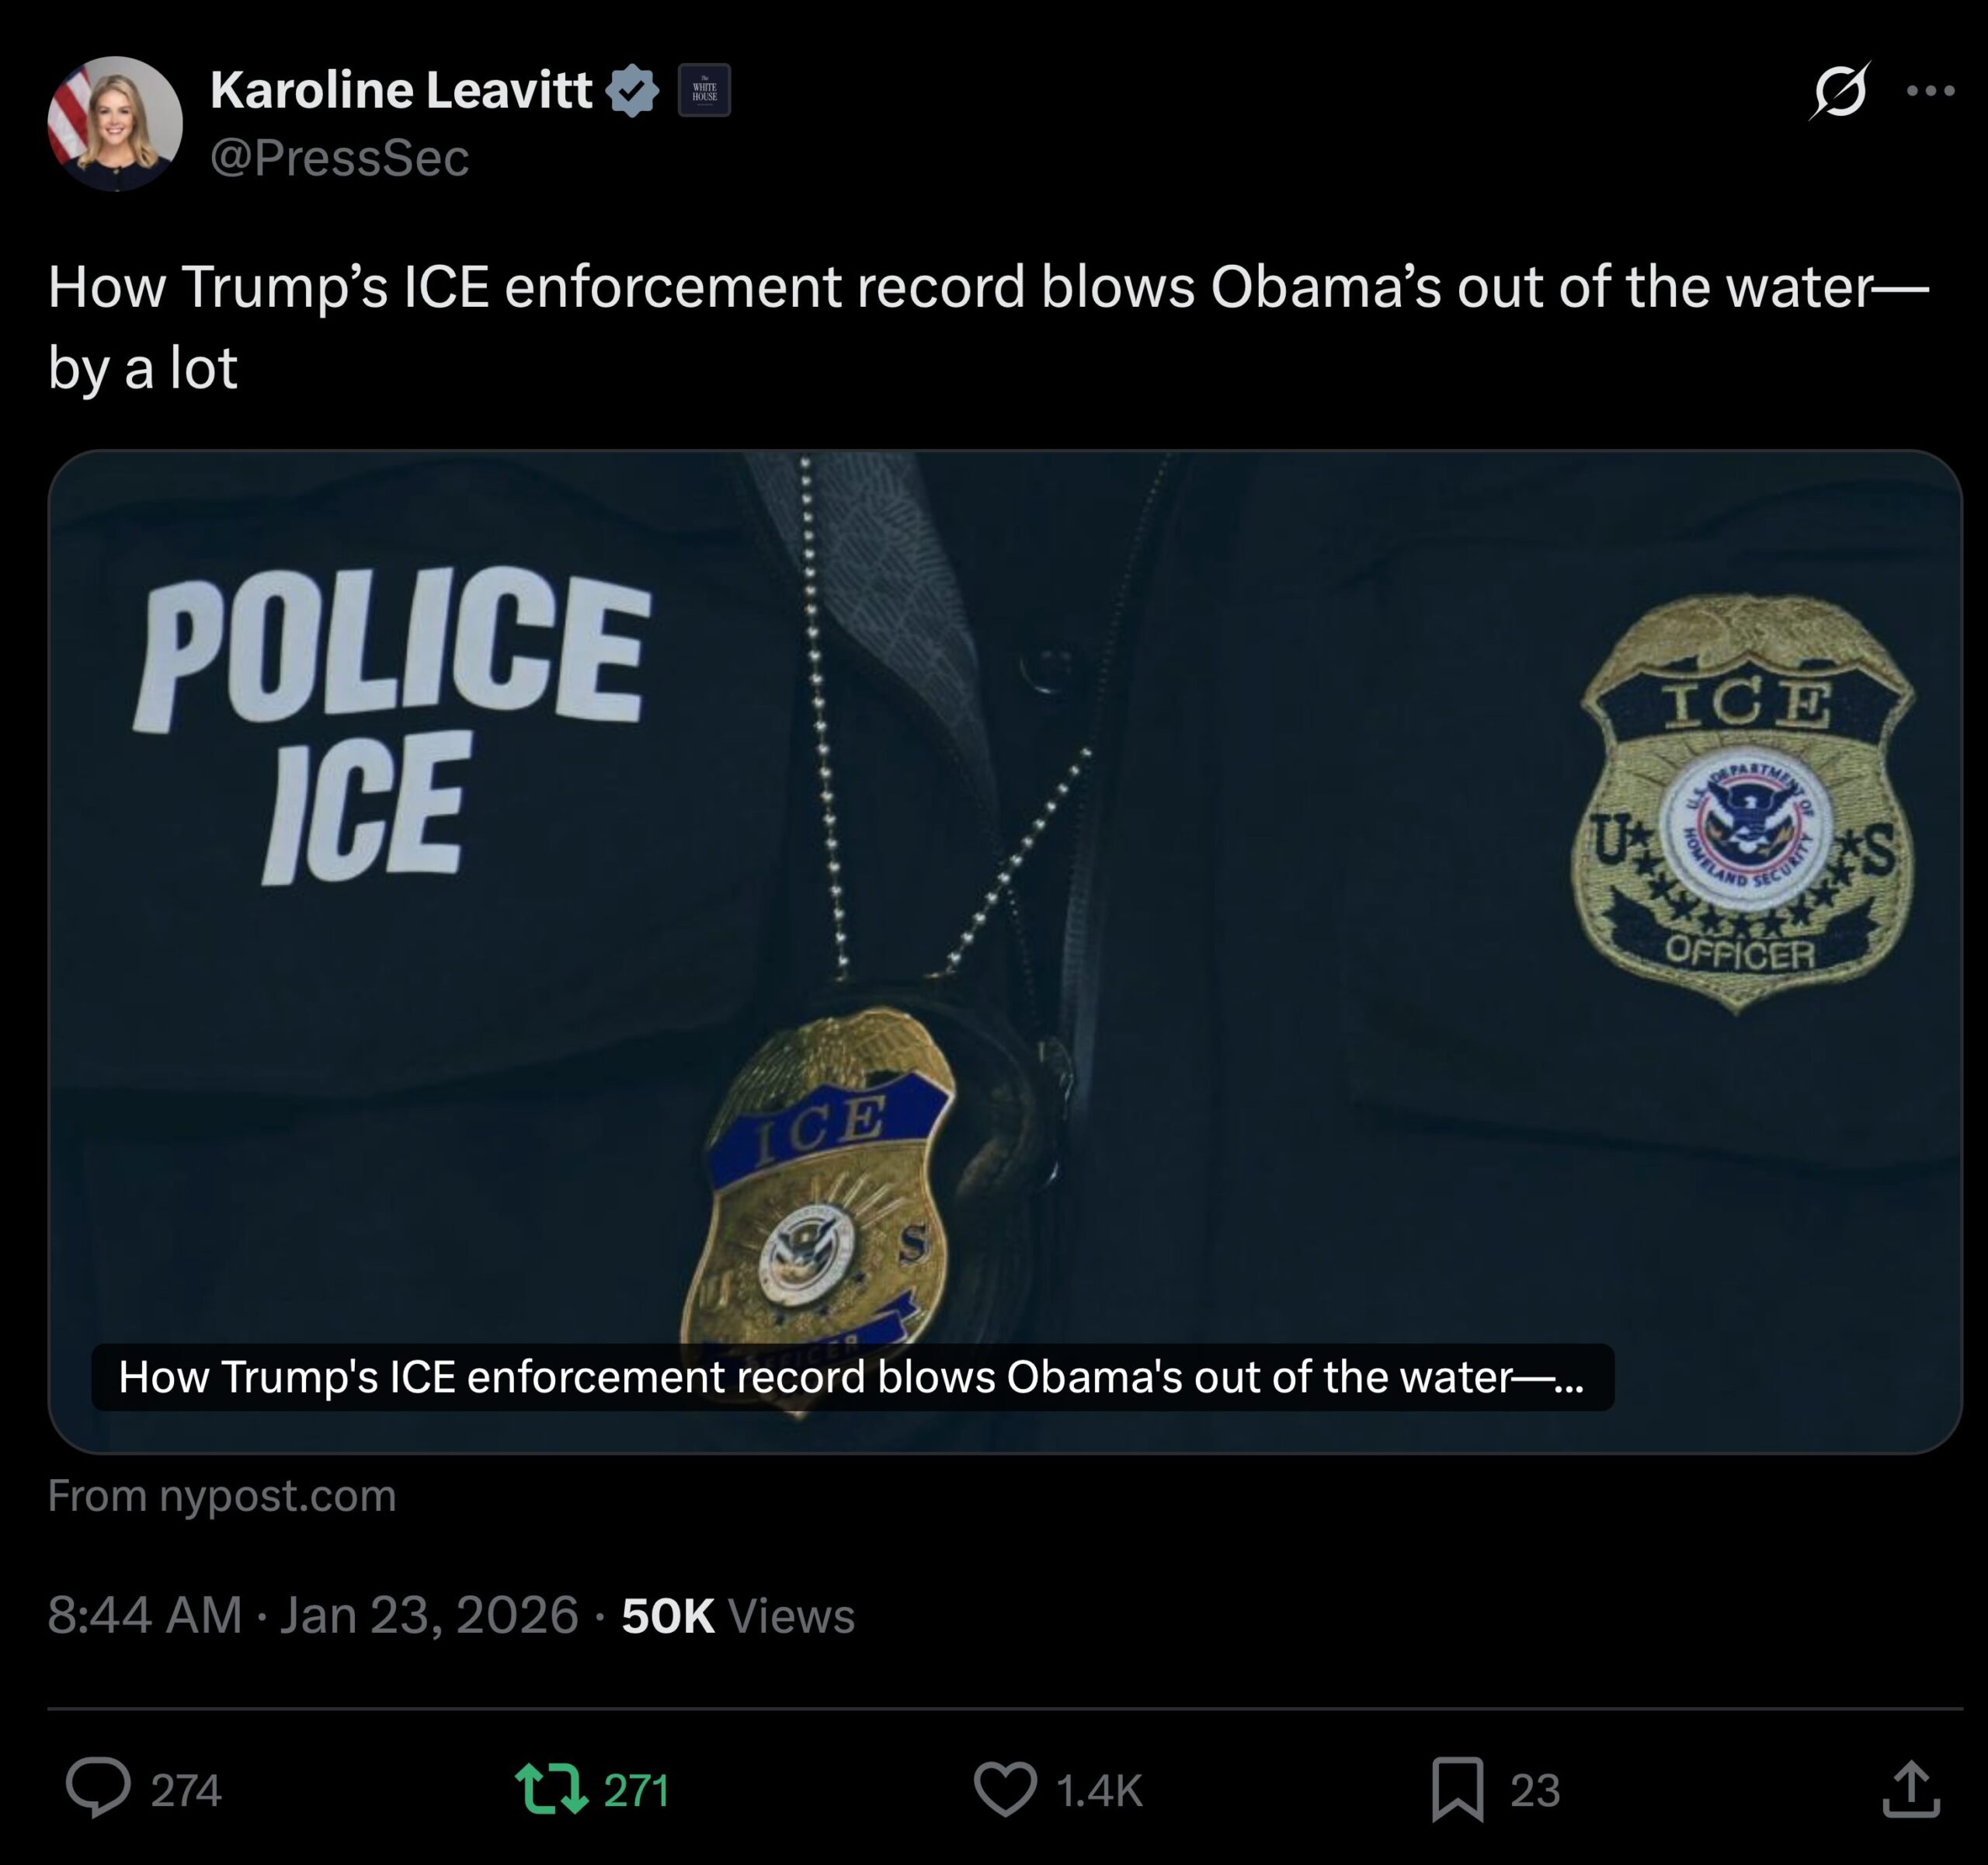This screenshot has width=1988, height=1865.
Task: Click the 271 reposts count
Action: click(636, 1790)
